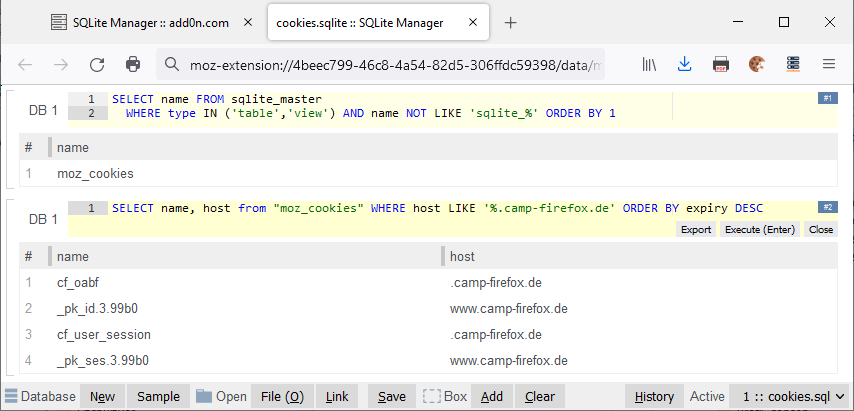Go back to the previous page
The image size is (854, 411).
pos(26,64)
